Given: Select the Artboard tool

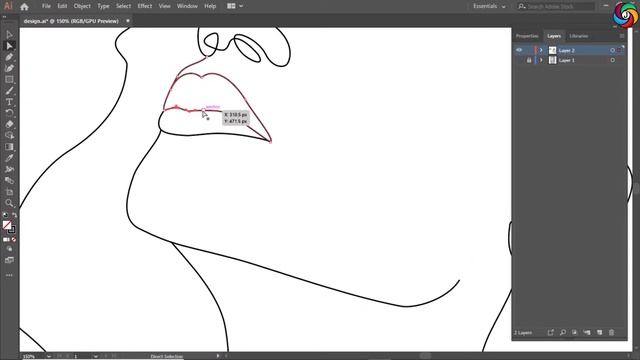Looking at the screenshot, I should coord(9,192).
